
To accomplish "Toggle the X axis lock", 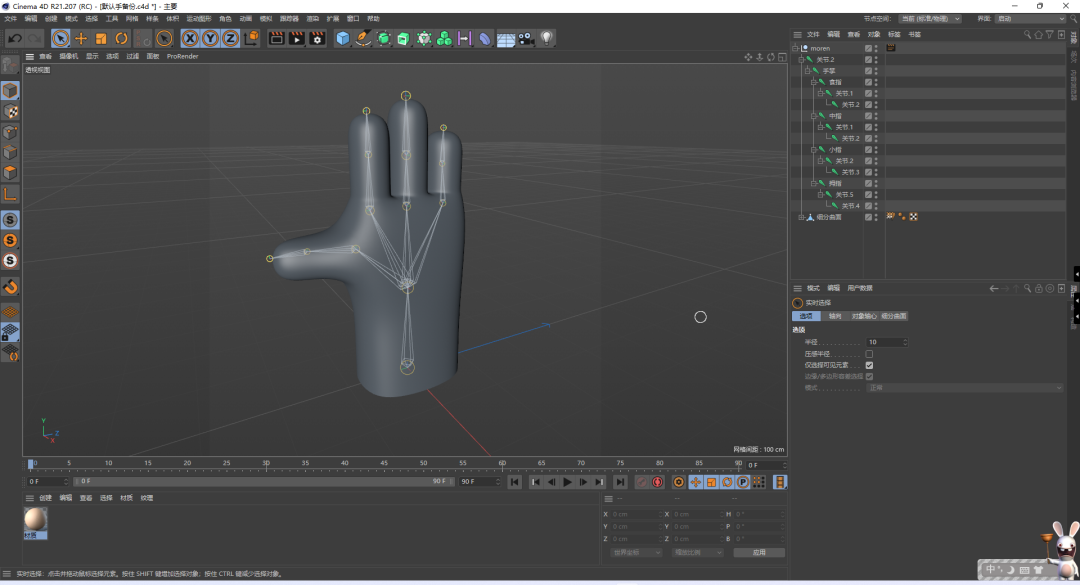I will 190,38.
